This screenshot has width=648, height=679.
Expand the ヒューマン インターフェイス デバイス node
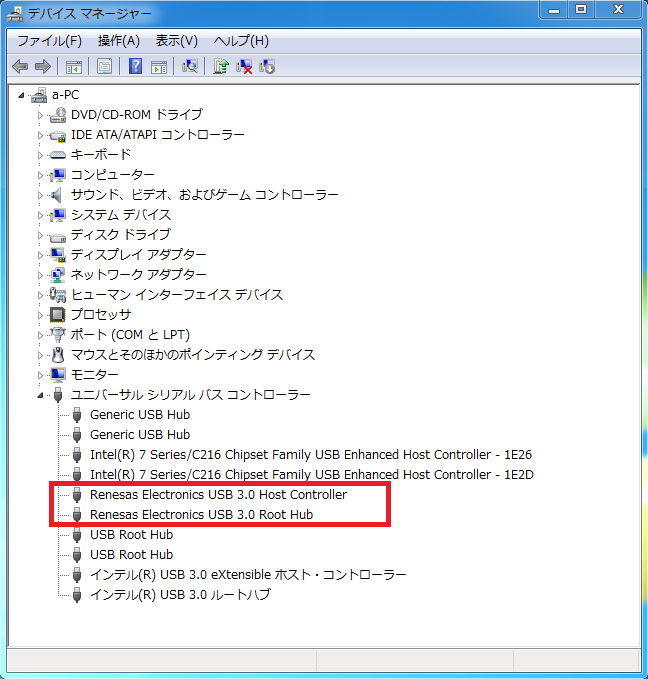click(x=40, y=295)
